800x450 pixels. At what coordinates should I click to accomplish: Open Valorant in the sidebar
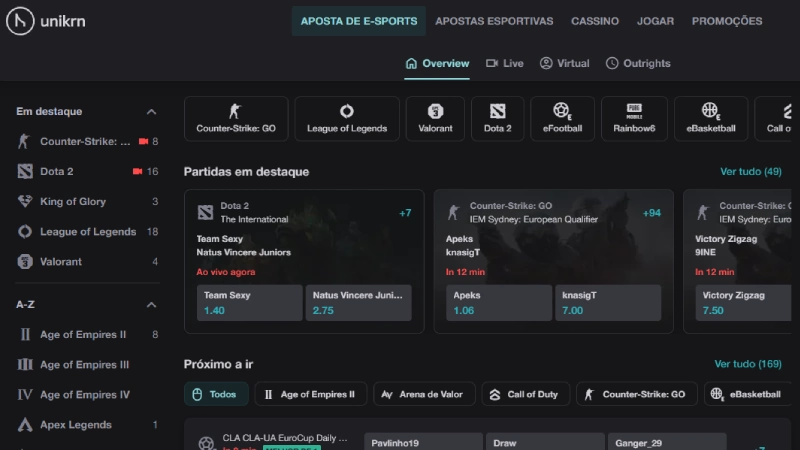[x=87, y=262]
